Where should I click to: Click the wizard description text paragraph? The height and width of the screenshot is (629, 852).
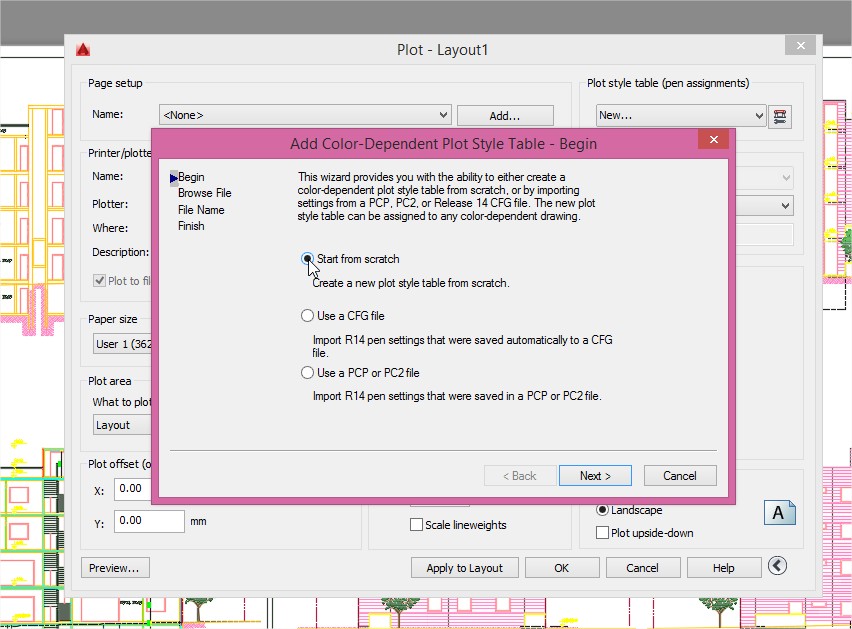pyautogui.click(x=446, y=197)
